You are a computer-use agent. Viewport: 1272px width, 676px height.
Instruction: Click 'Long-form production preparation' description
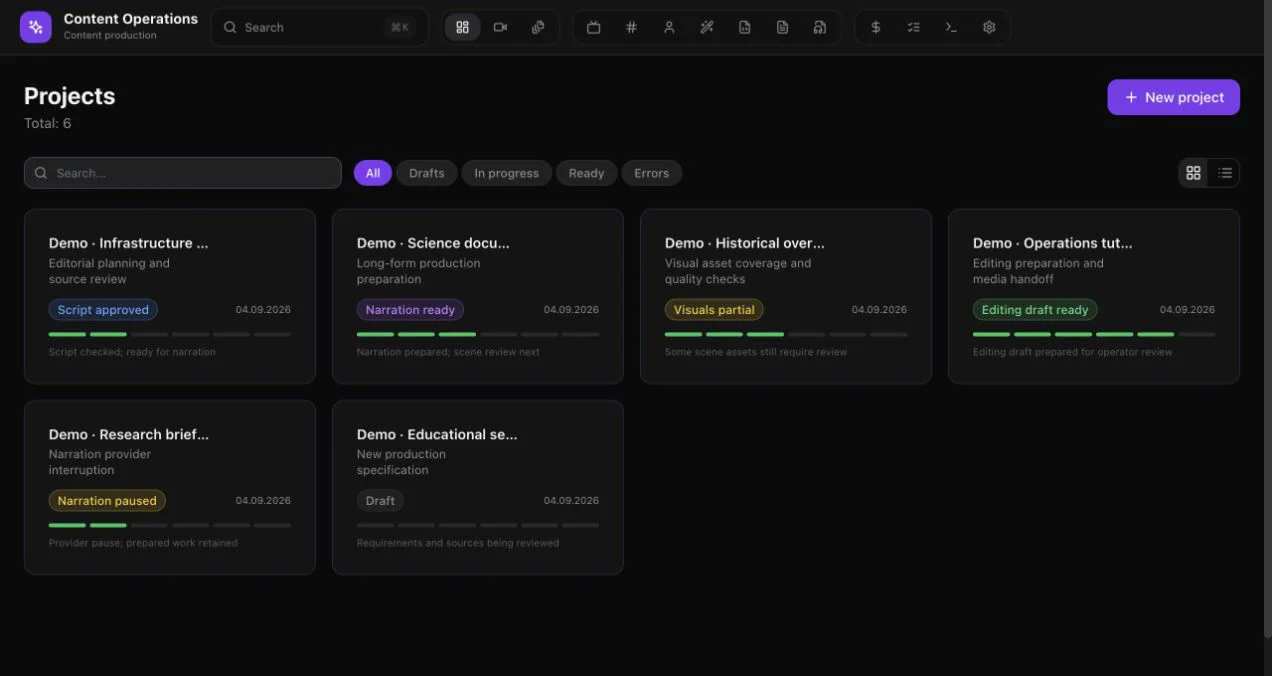[418, 271]
